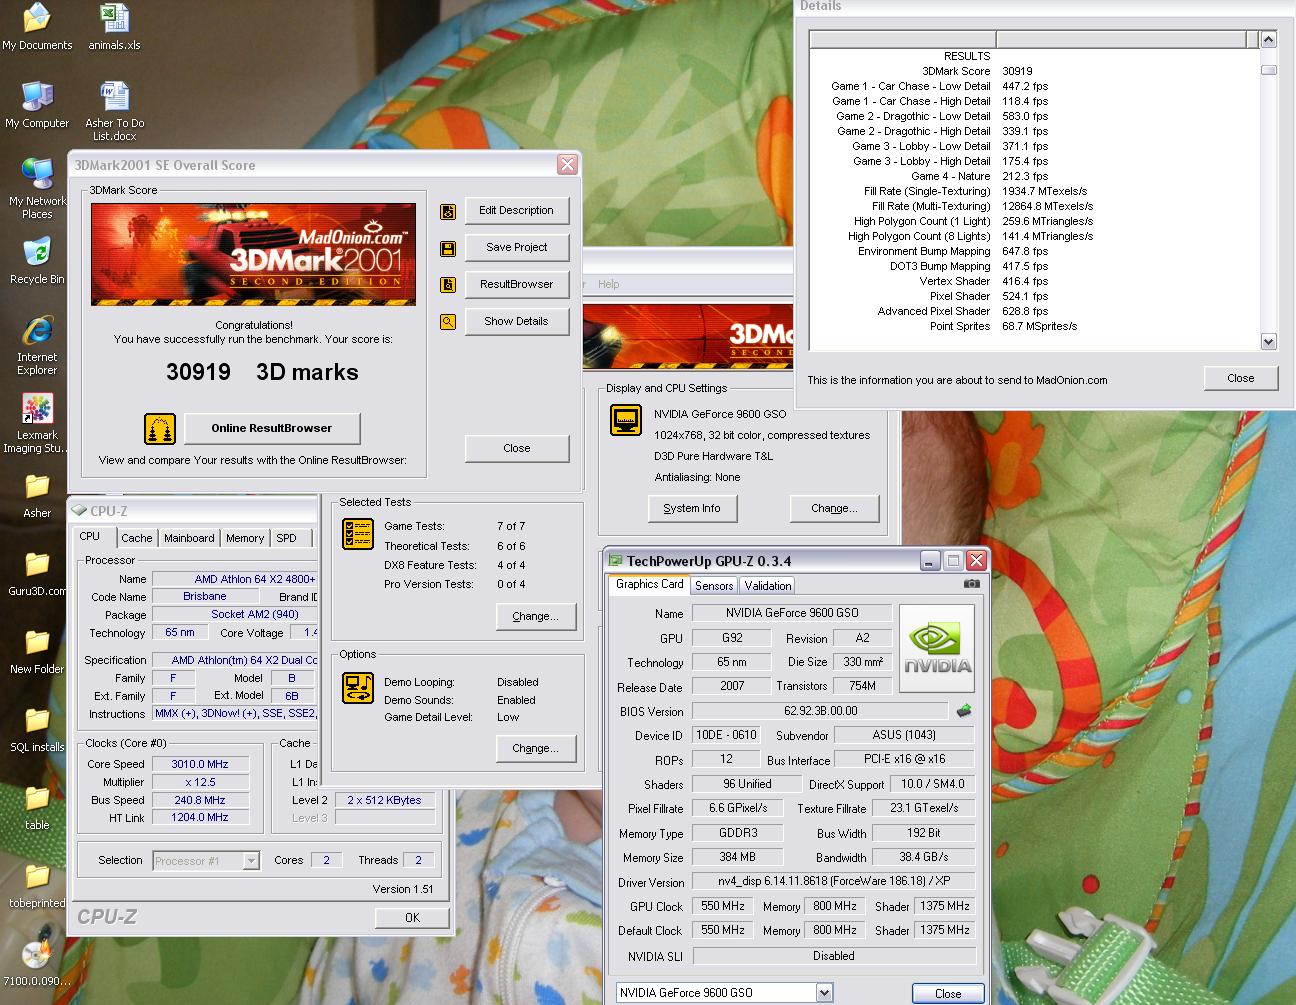
Task: Click the Save Project floppy icon
Action: pyautogui.click(x=448, y=248)
